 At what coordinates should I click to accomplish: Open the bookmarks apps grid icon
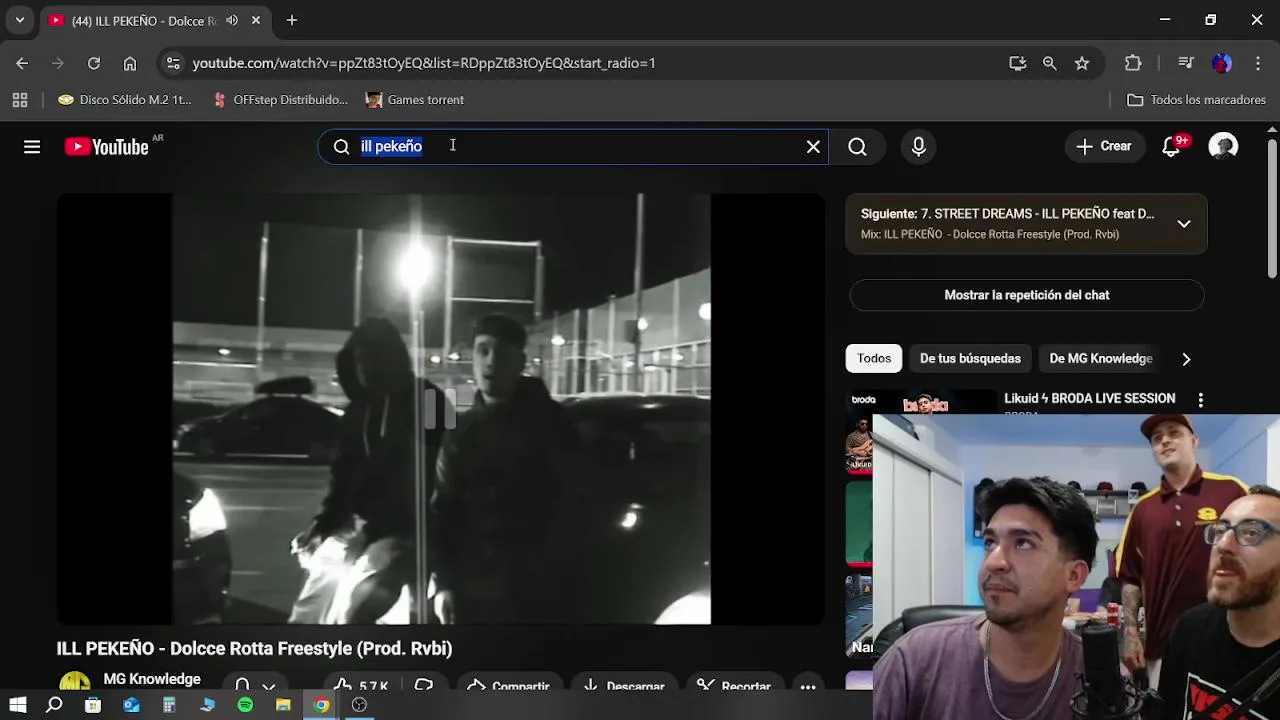coord(19,100)
